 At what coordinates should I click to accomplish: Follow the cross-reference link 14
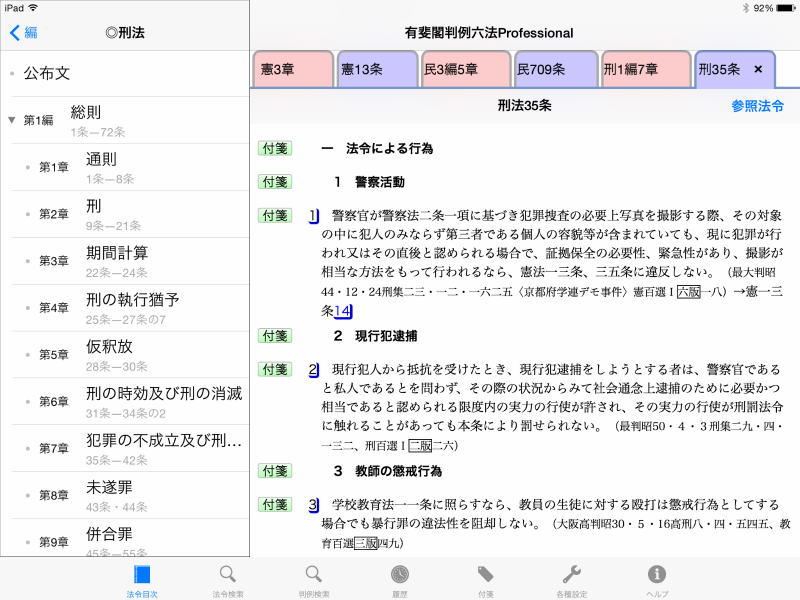pos(343,311)
